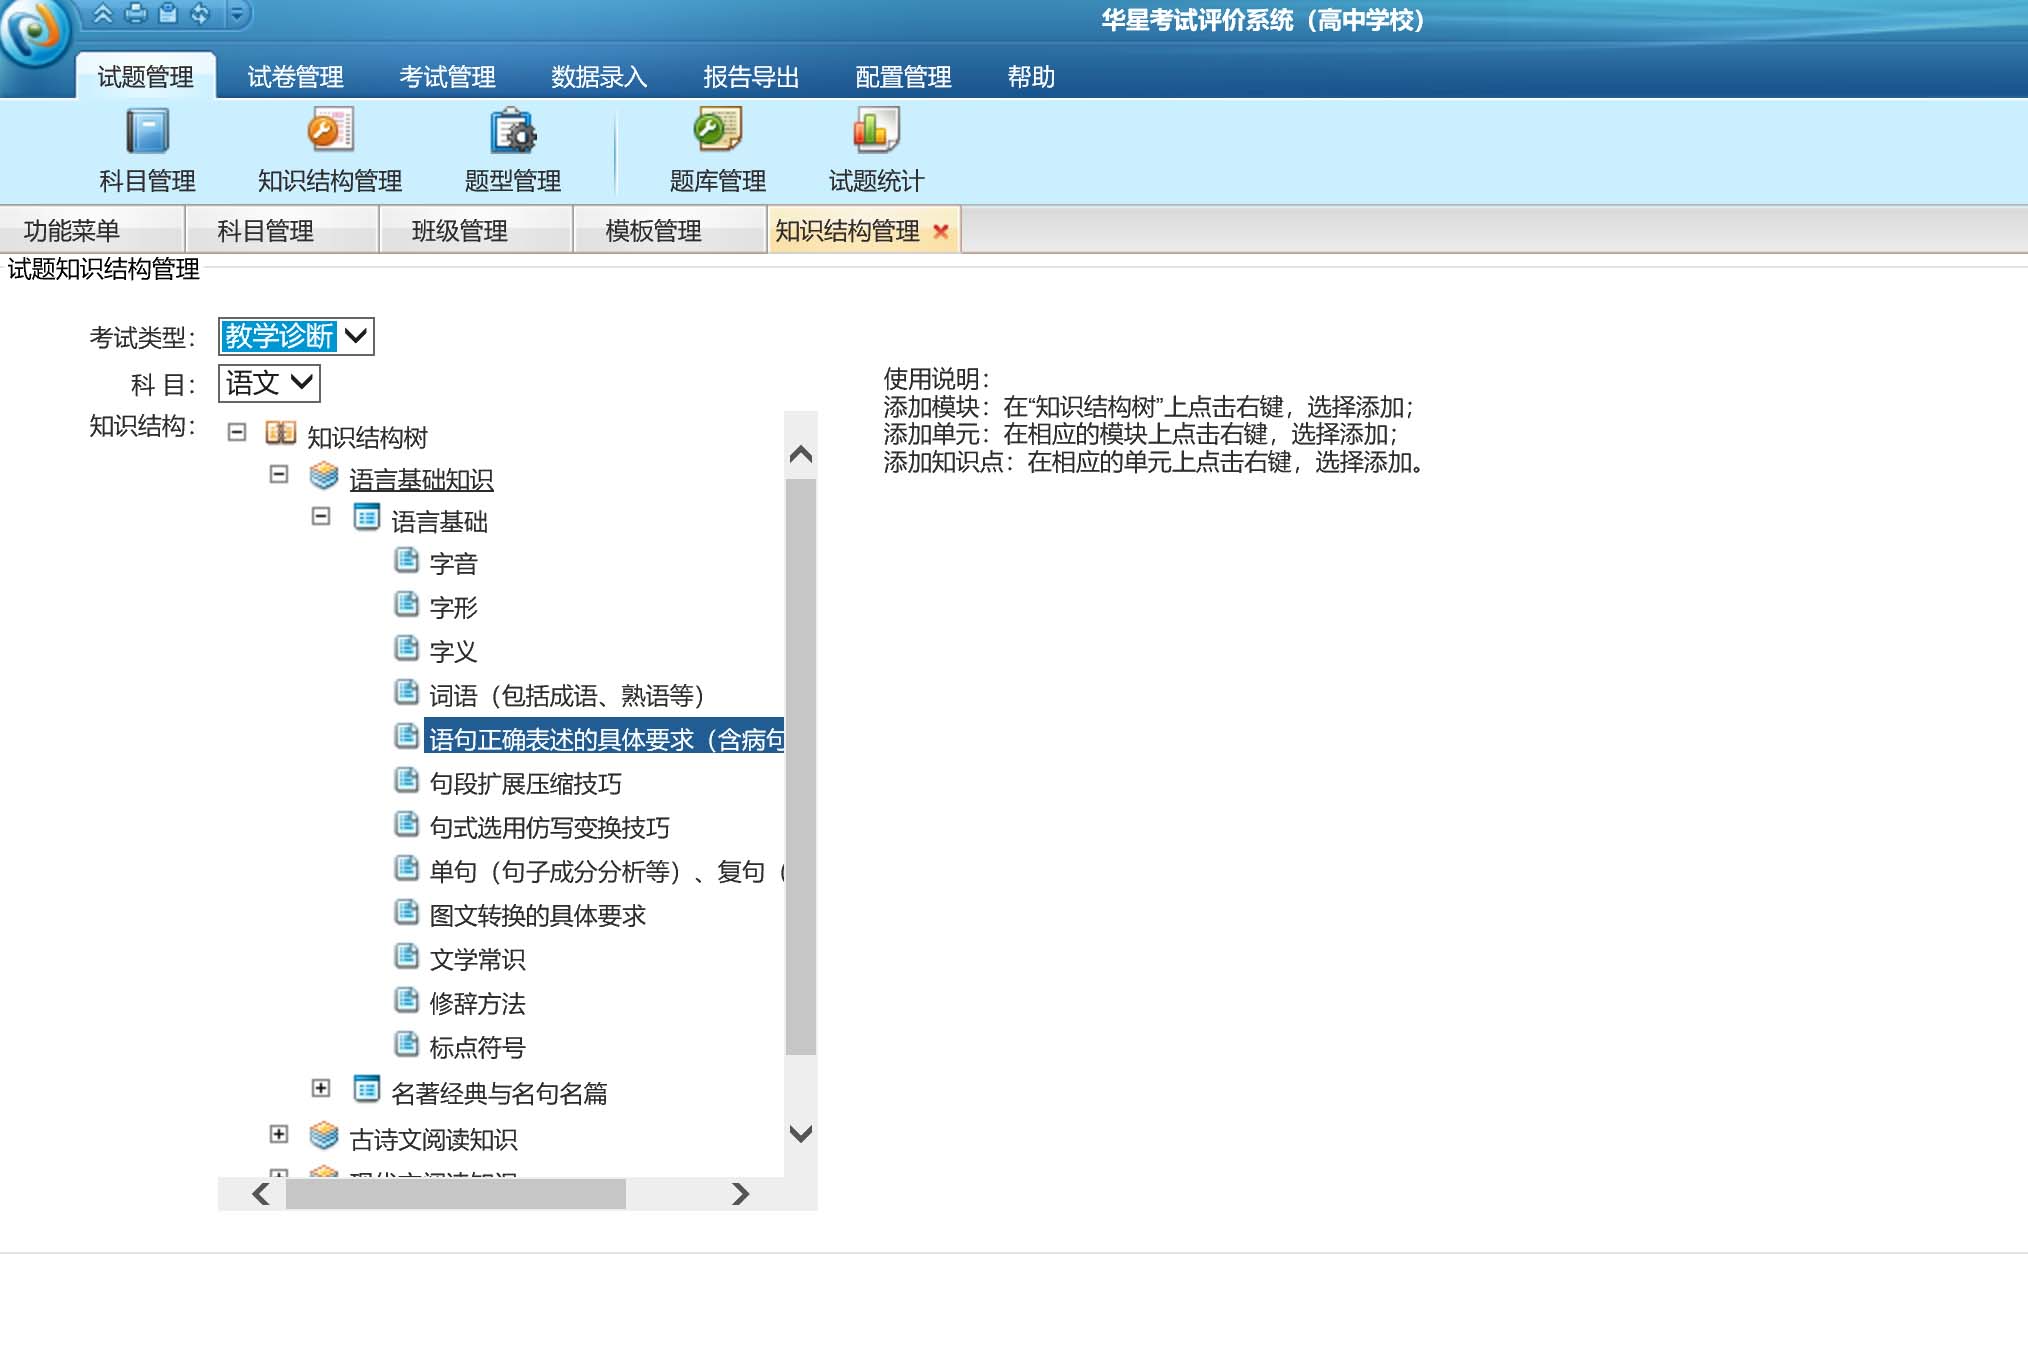Select the 文学常识 knowledge point
The height and width of the screenshot is (1354, 2028).
pos(477,960)
